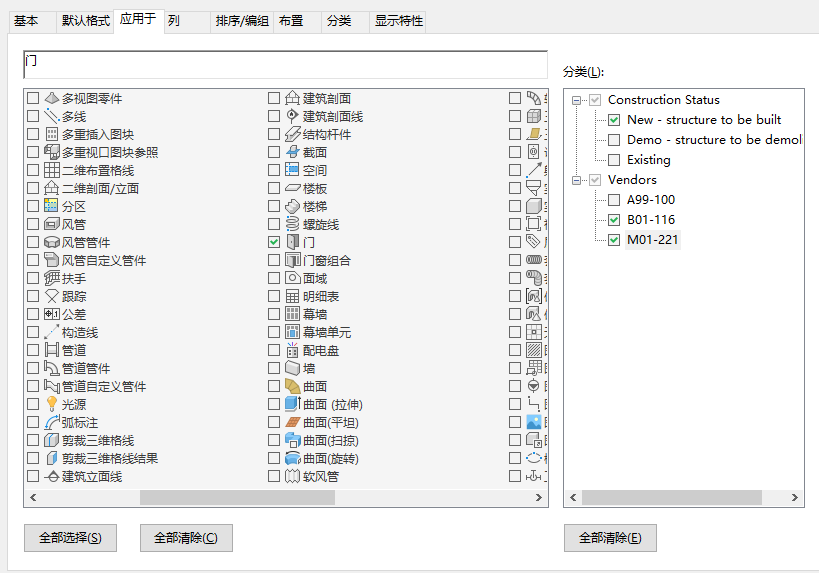Select the 建筑立面线 list entry text
The image size is (819, 573).
(x=92, y=476)
